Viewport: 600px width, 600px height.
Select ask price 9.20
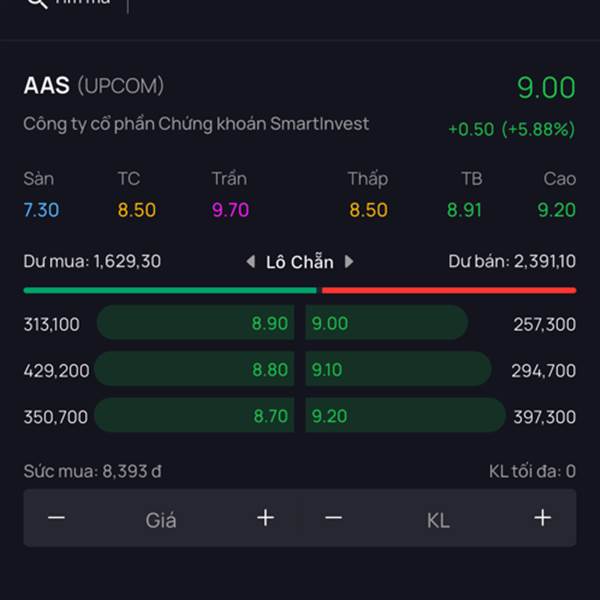[330, 416]
